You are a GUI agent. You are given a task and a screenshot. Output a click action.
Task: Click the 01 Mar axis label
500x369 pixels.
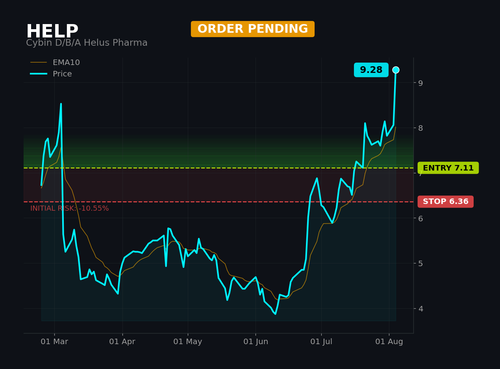pos(54,342)
